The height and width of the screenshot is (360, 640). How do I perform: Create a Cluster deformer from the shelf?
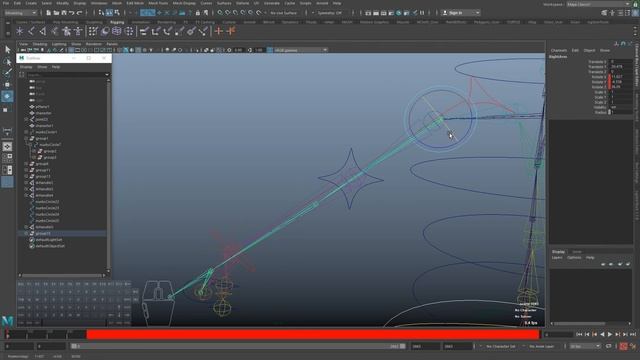pyautogui.click(x=129, y=31)
